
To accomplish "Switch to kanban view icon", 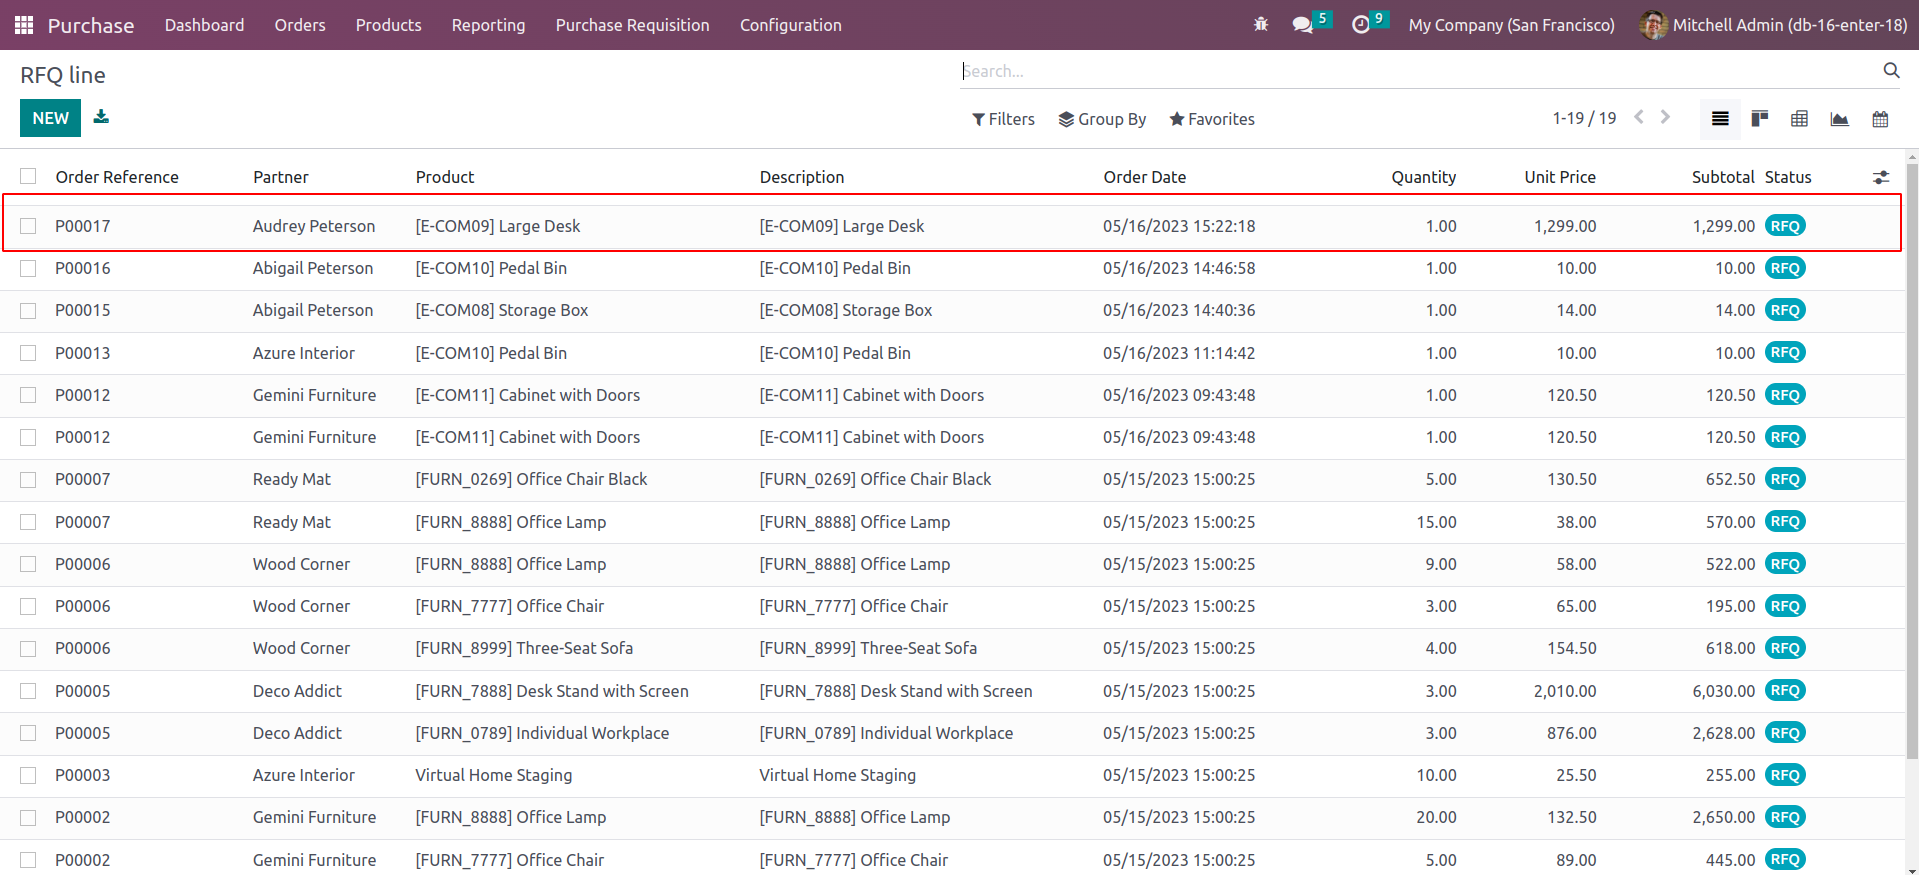I will click(1760, 119).
